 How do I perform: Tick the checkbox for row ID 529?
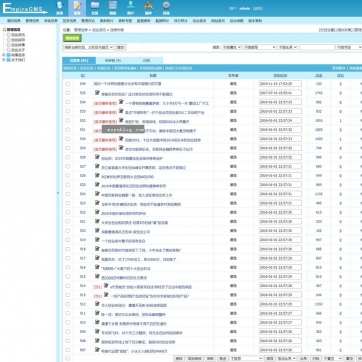tap(68, 148)
